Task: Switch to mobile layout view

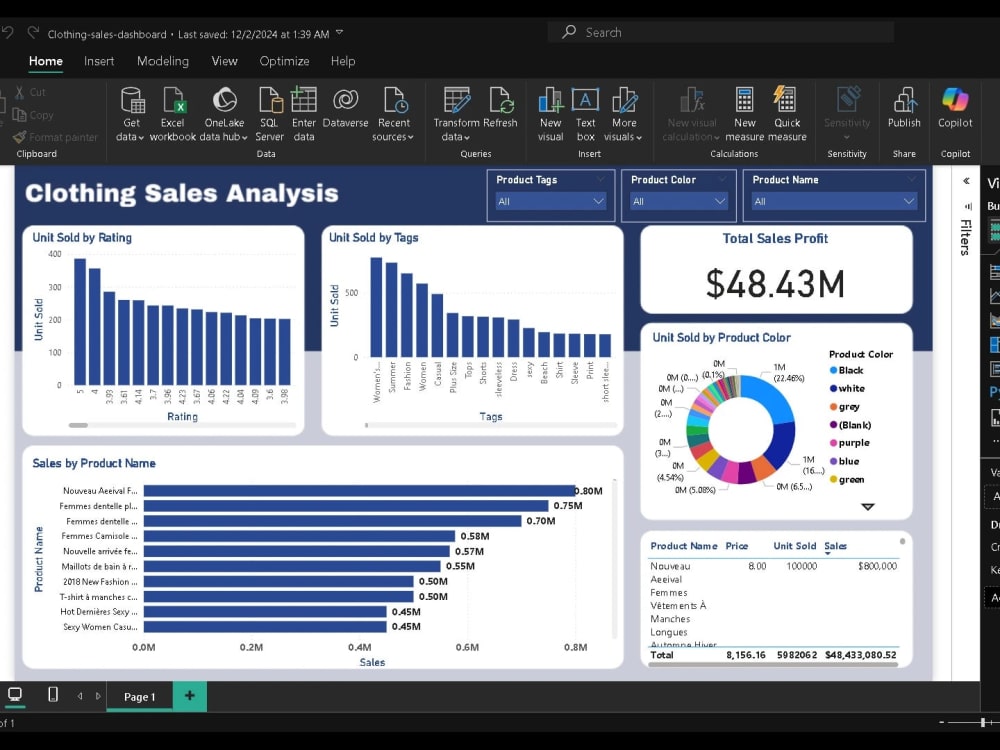Action: click(x=53, y=695)
